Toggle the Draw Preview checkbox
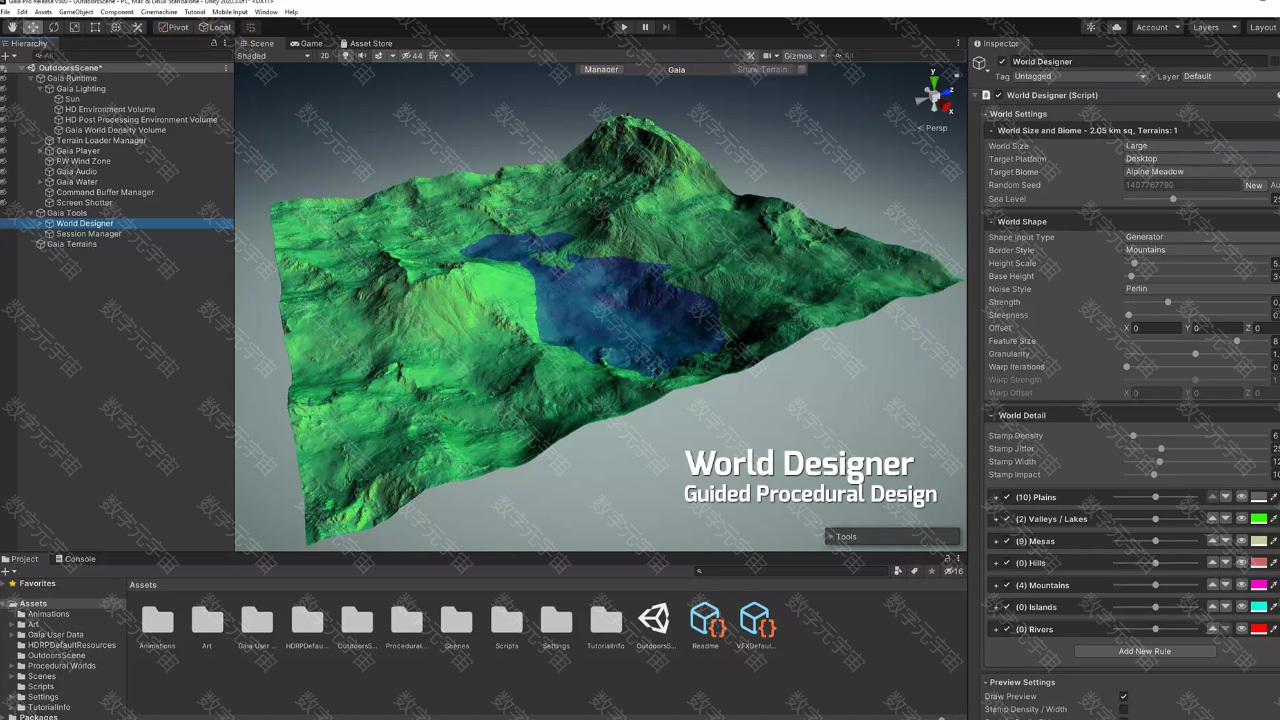 1124,696
